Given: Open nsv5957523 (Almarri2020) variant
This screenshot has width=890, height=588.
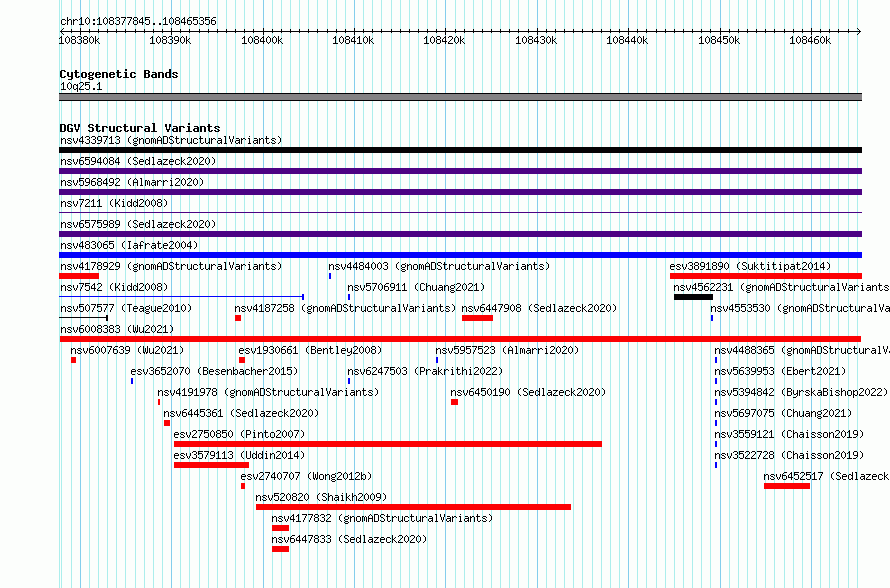Looking at the screenshot, I should 507,350.
